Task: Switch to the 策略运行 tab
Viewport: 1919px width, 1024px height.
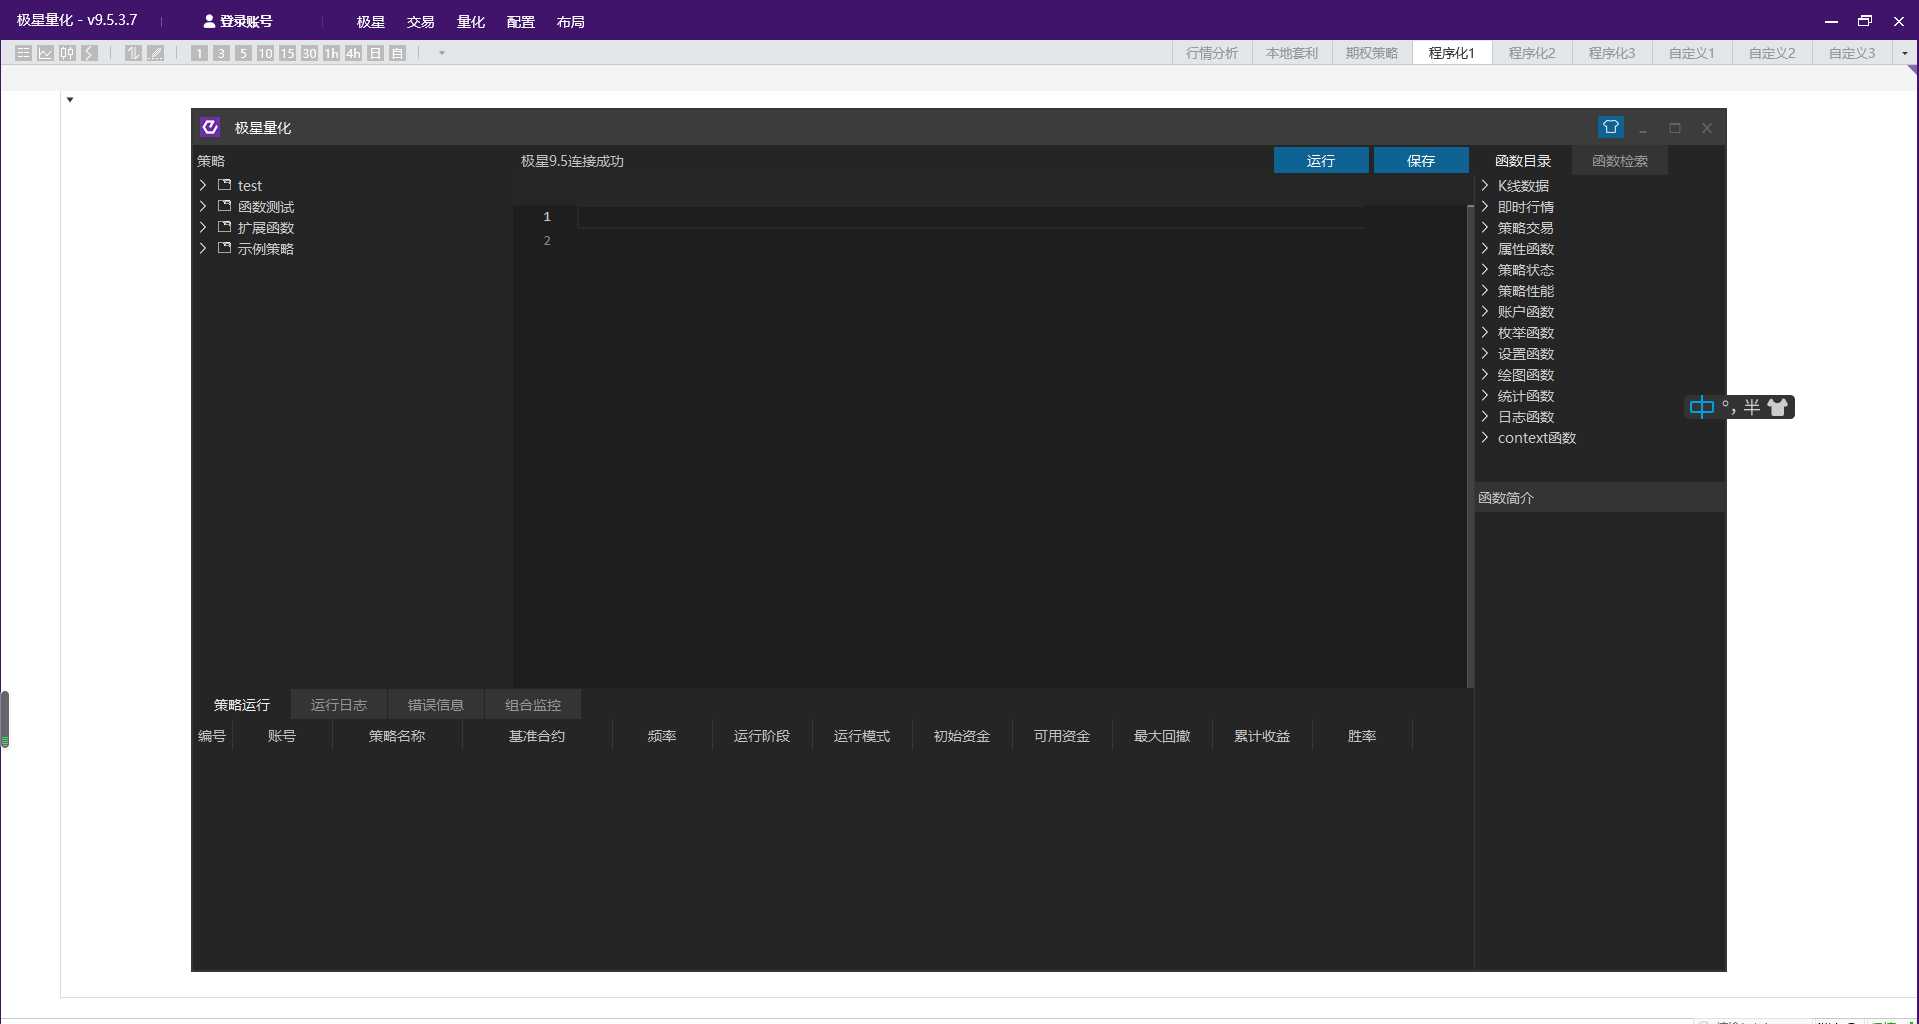Action: tap(242, 704)
